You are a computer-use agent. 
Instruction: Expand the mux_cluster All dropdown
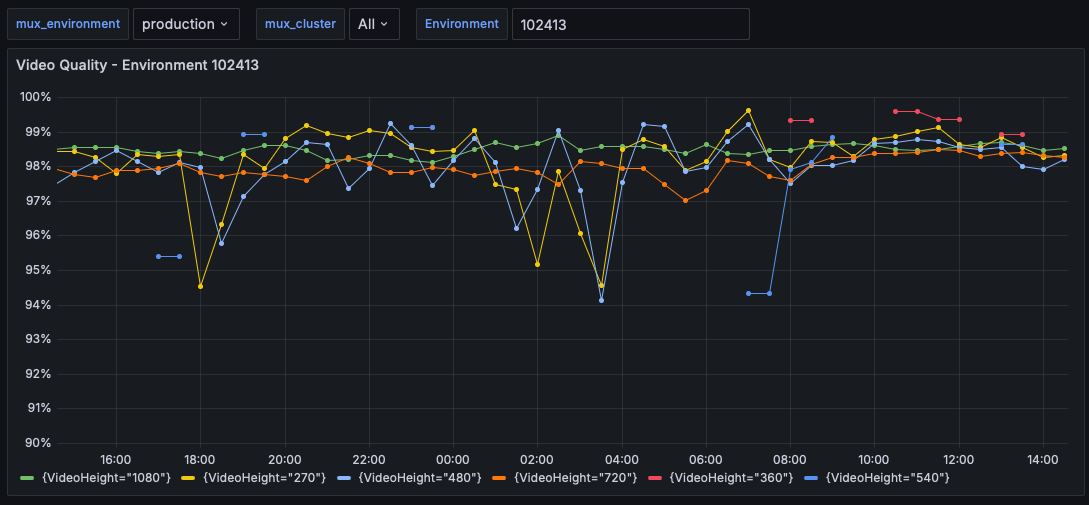[x=373, y=24]
